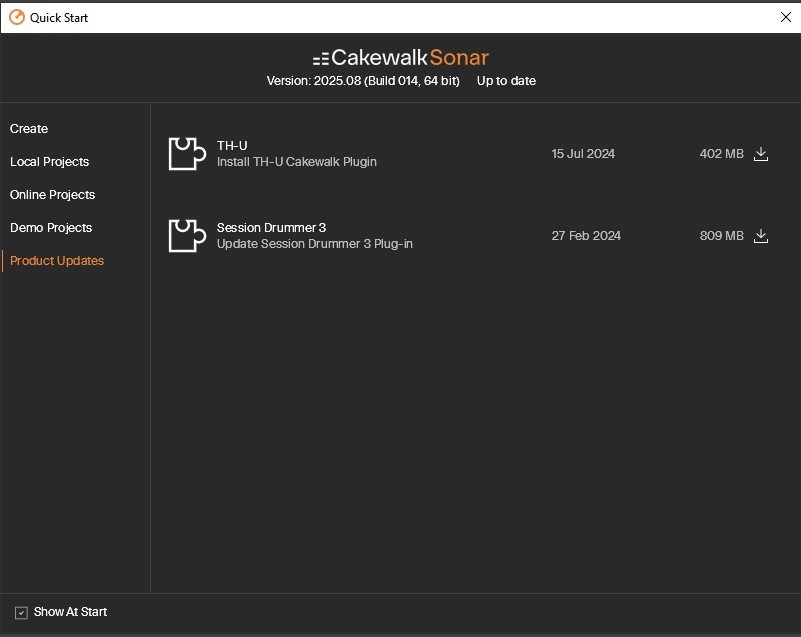The width and height of the screenshot is (801, 637).
Task: Switch to Local Projects
Action: coord(50,162)
